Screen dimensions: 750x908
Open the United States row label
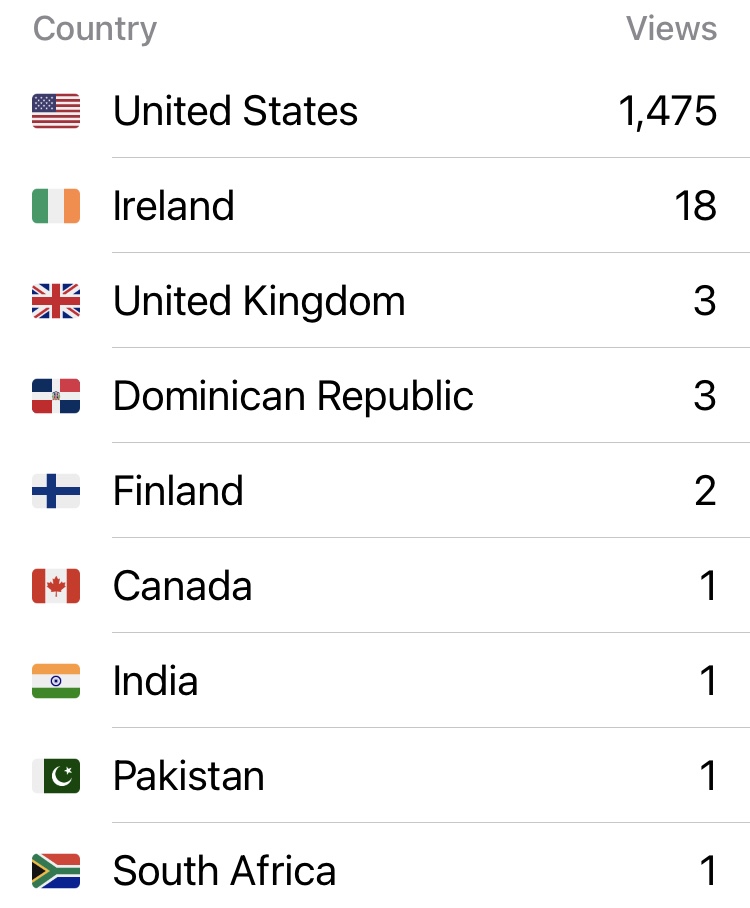coord(235,111)
